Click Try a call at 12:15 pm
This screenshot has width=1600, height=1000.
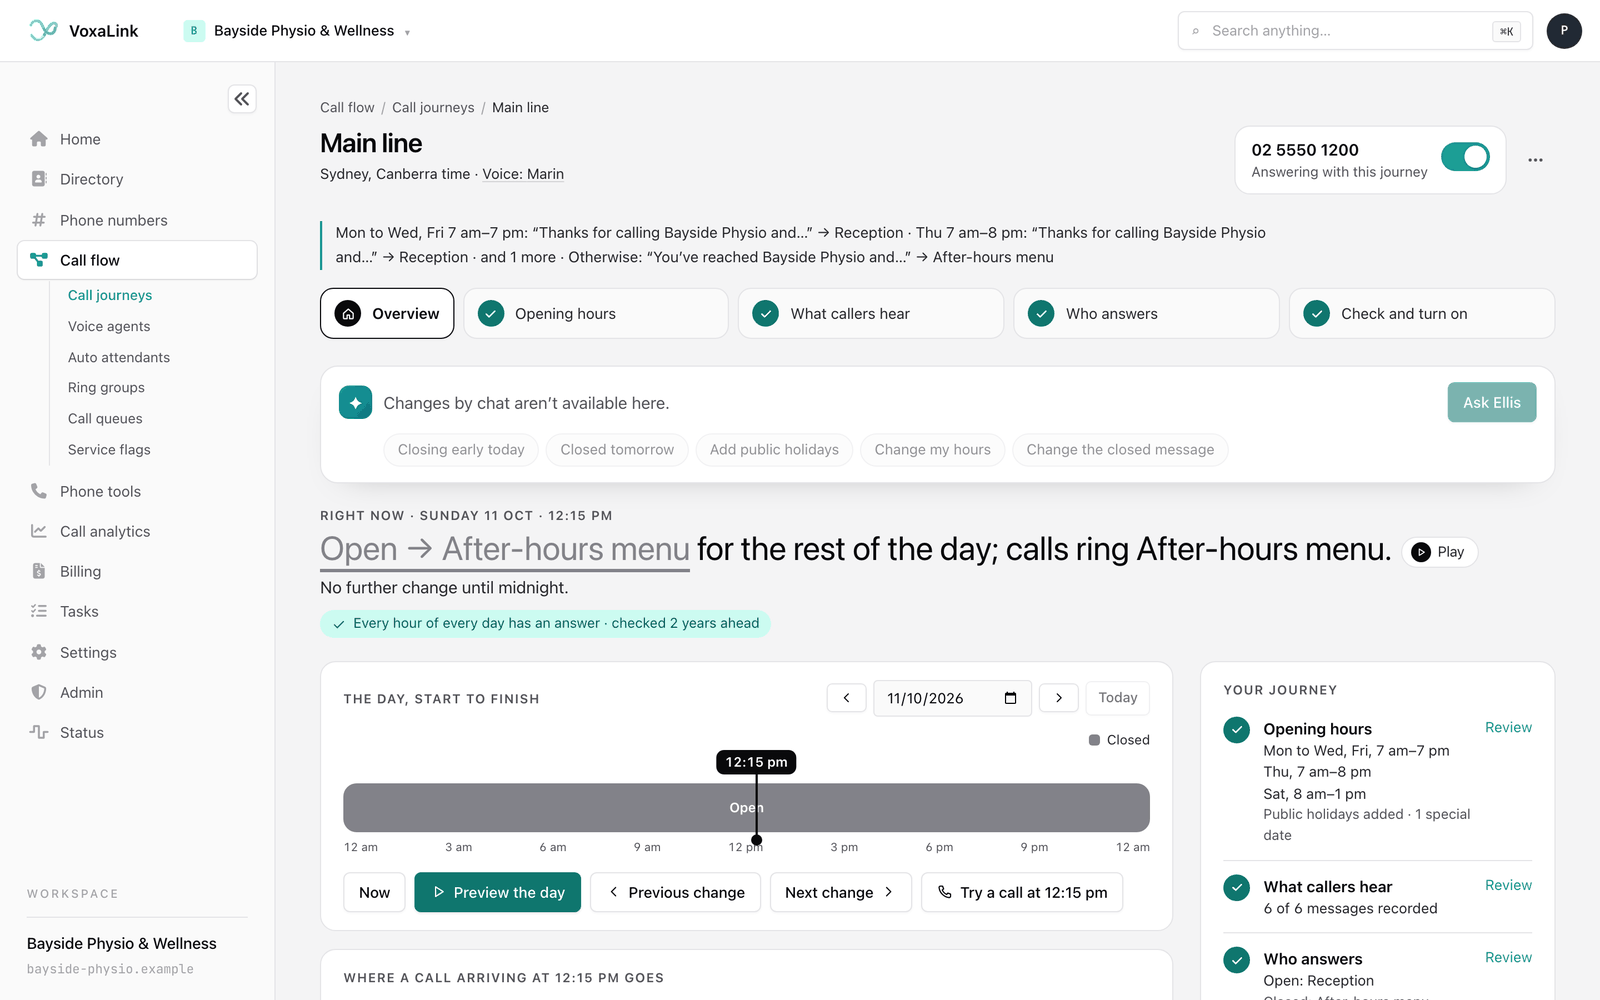tap(1022, 893)
